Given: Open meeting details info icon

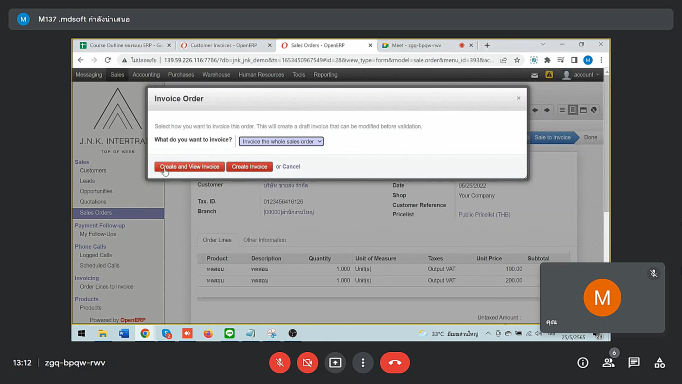Looking at the screenshot, I should pos(583,363).
